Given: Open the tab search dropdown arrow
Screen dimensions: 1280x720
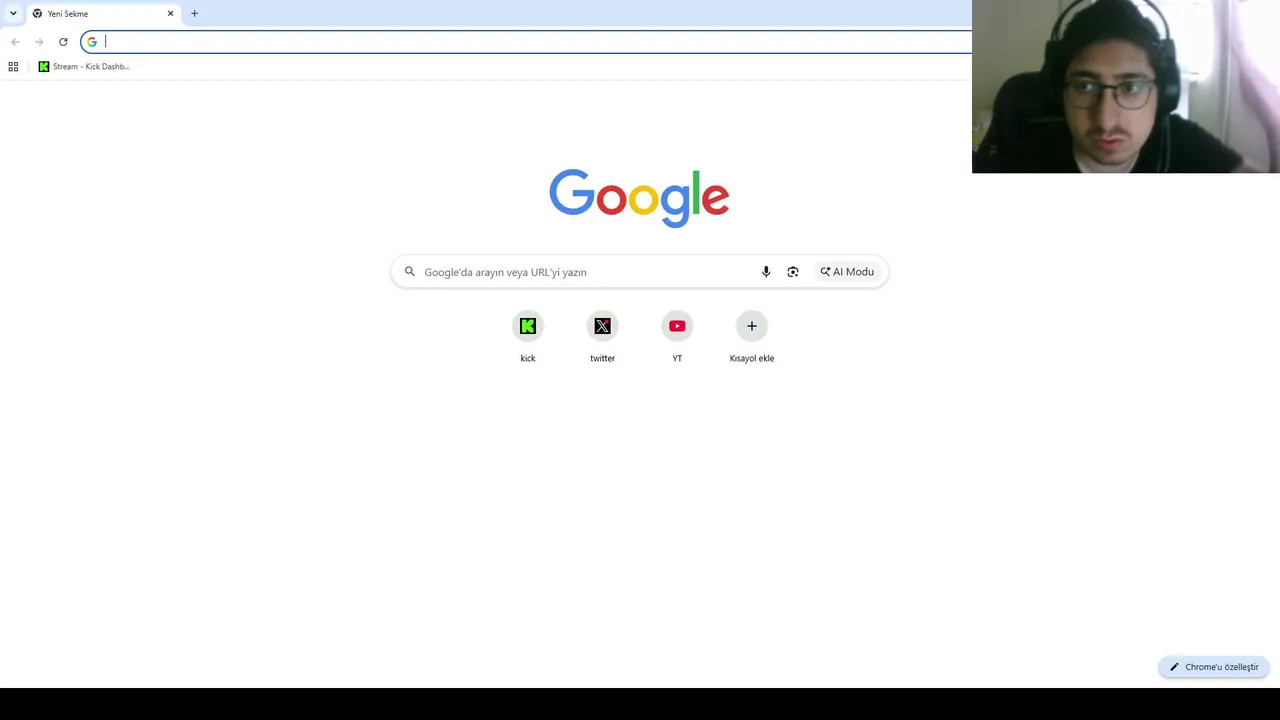Looking at the screenshot, I should click(x=13, y=13).
